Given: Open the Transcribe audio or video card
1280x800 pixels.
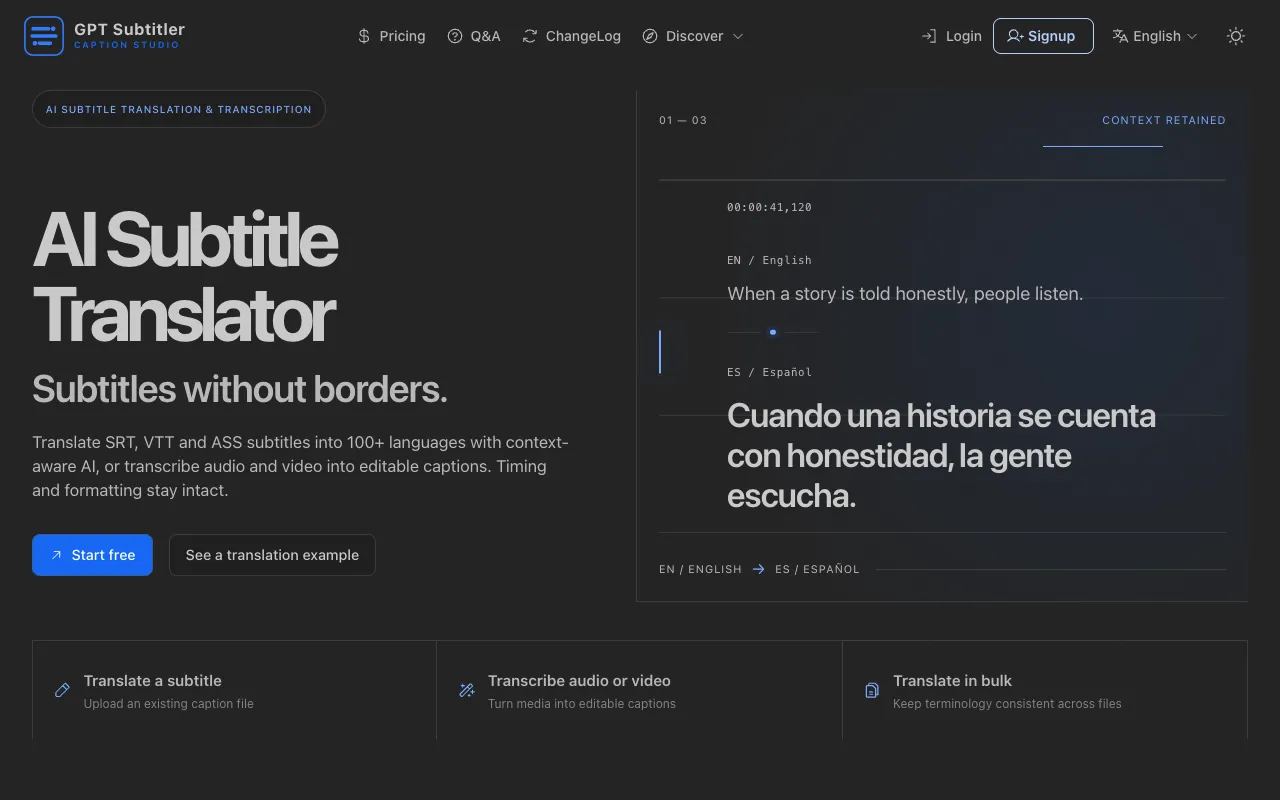Looking at the screenshot, I should coord(639,690).
